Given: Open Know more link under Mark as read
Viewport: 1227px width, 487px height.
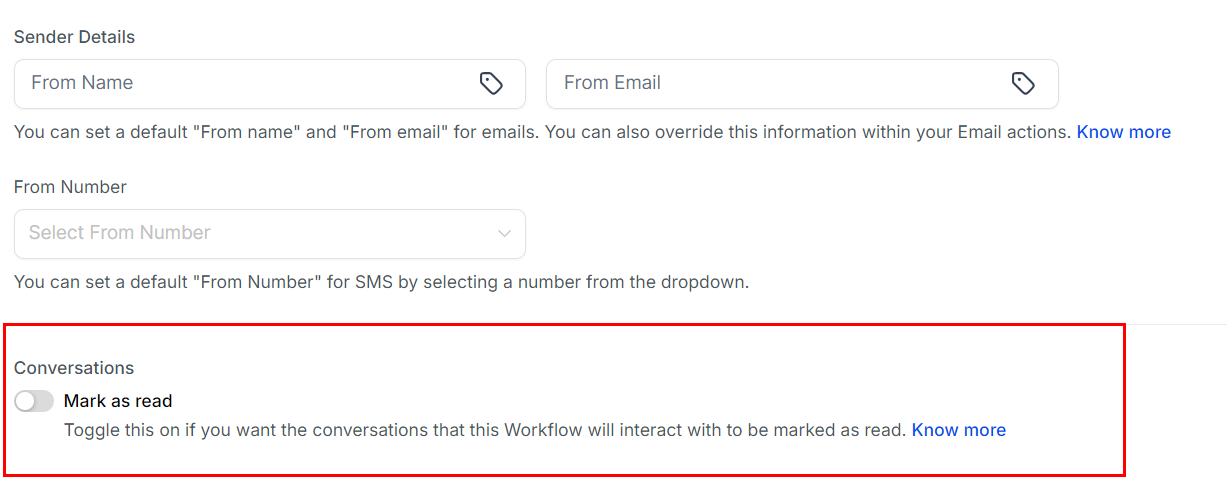Looking at the screenshot, I should point(958,430).
